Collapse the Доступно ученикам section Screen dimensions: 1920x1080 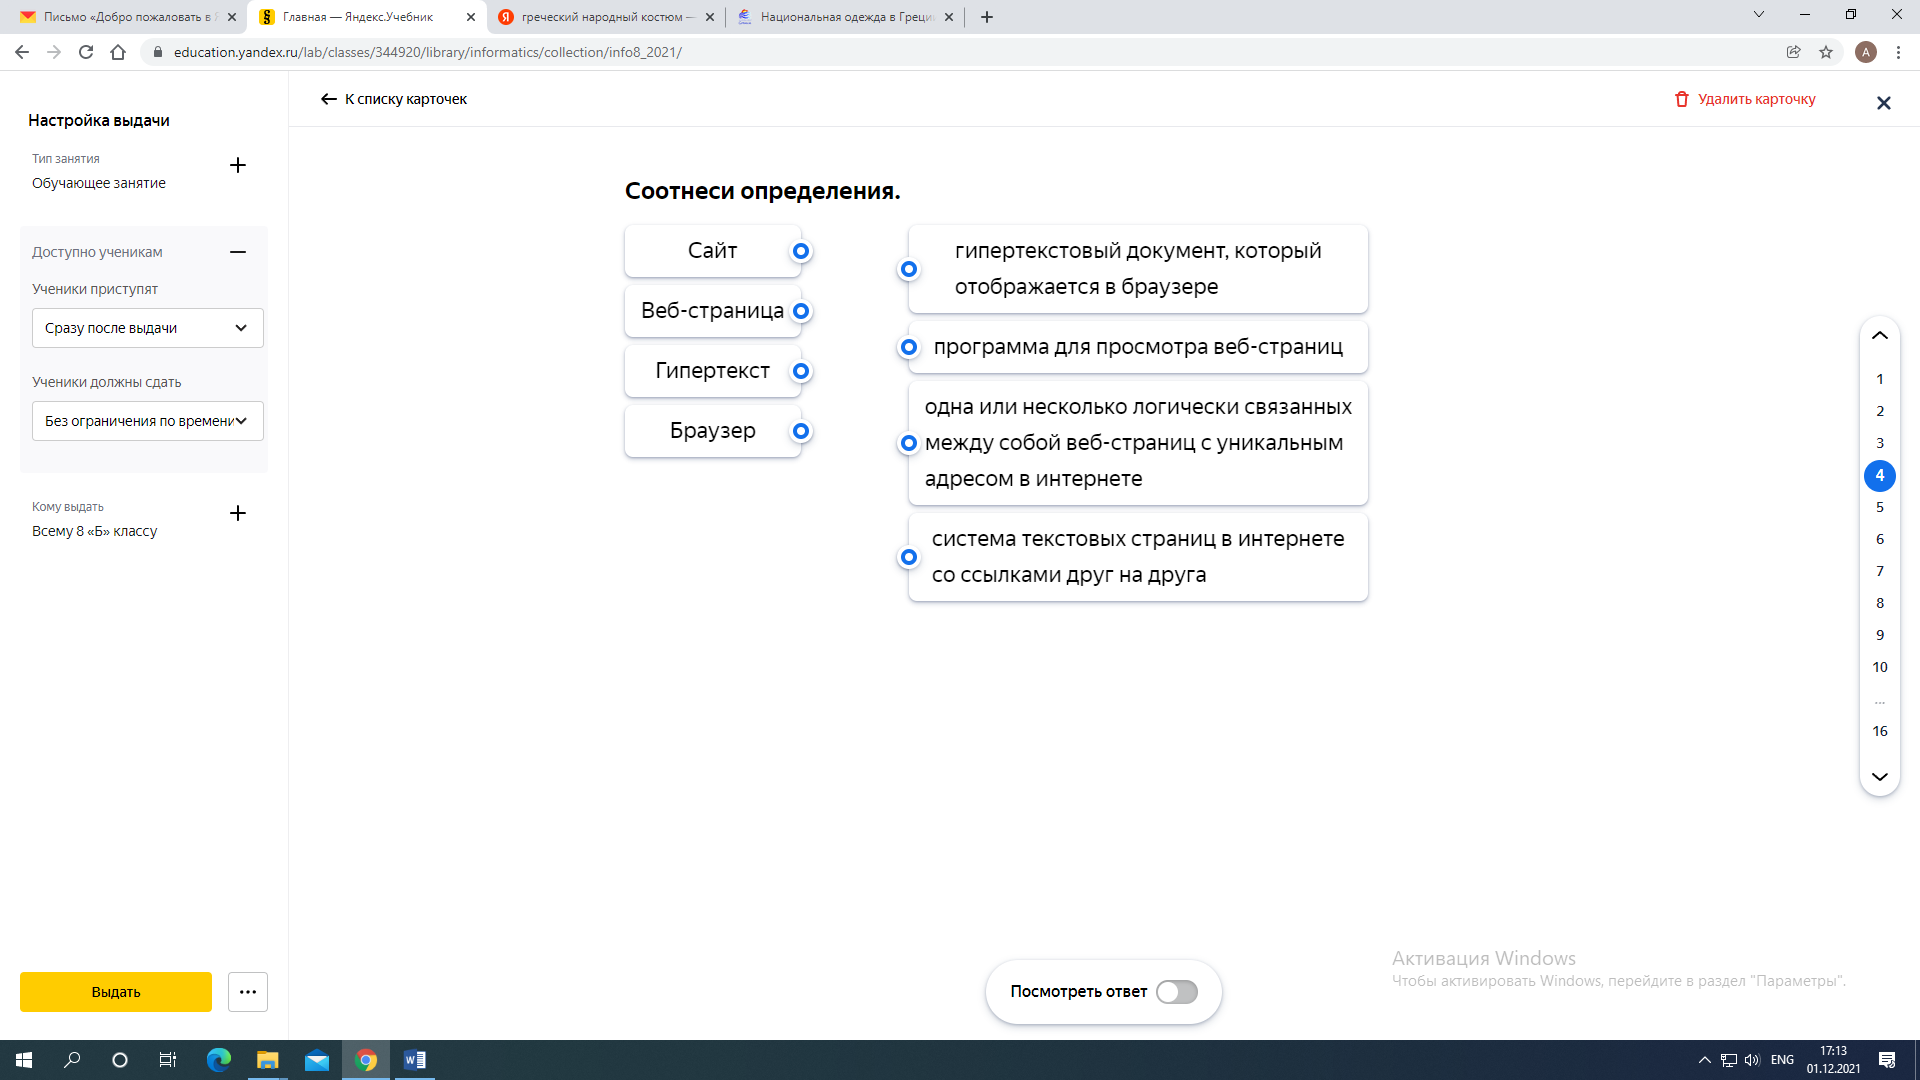238,252
